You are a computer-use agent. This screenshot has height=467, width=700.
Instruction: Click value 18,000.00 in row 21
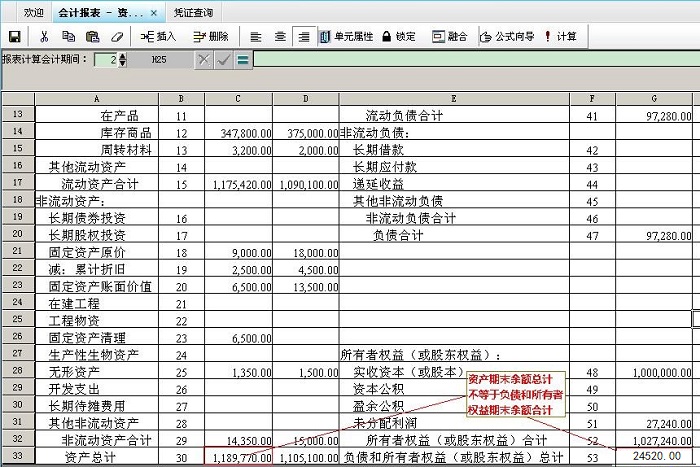point(306,253)
